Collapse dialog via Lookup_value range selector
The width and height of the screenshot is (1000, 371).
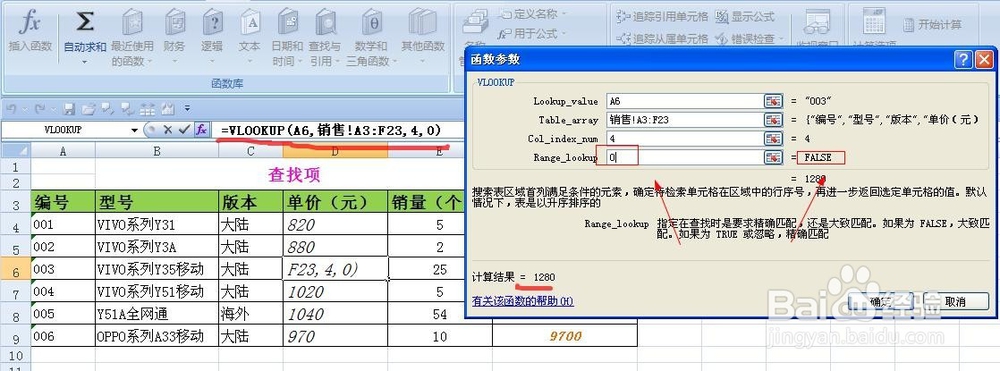[773, 101]
